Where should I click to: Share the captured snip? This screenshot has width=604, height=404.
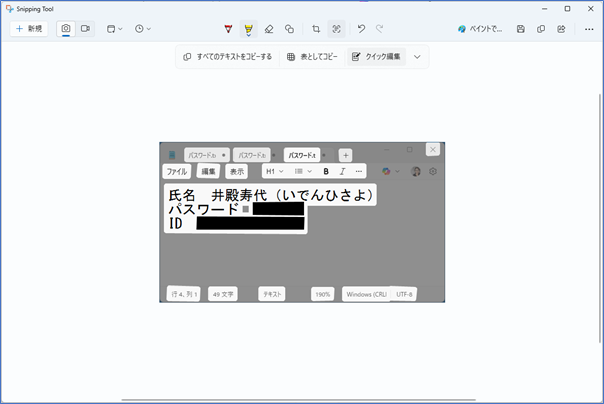coord(561,29)
